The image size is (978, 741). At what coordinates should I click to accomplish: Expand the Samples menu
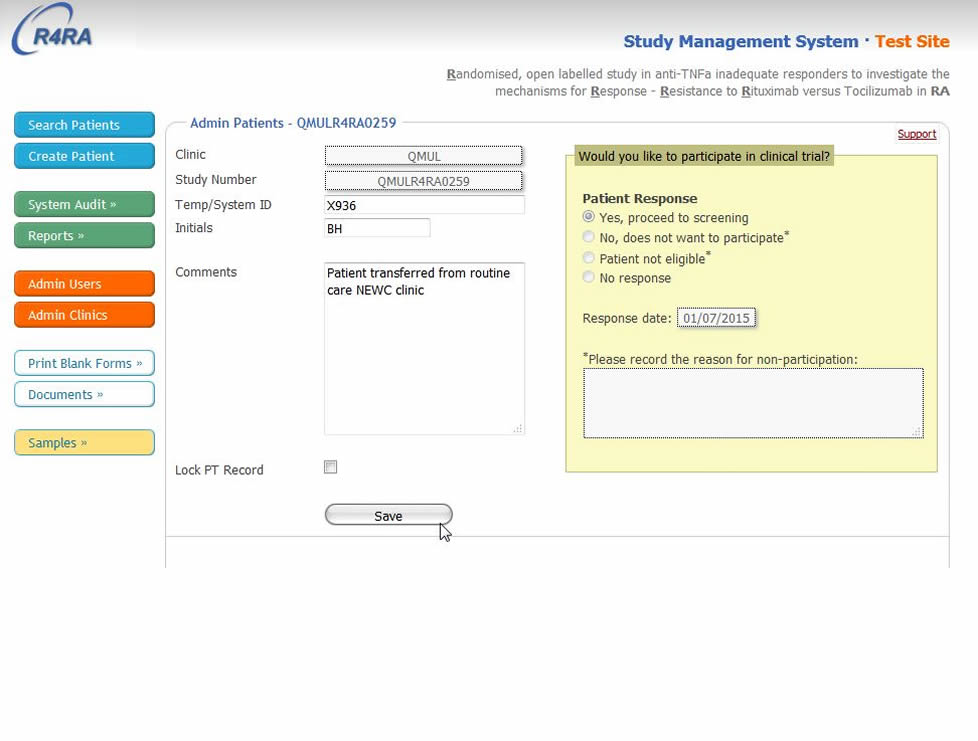click(84, 443)
